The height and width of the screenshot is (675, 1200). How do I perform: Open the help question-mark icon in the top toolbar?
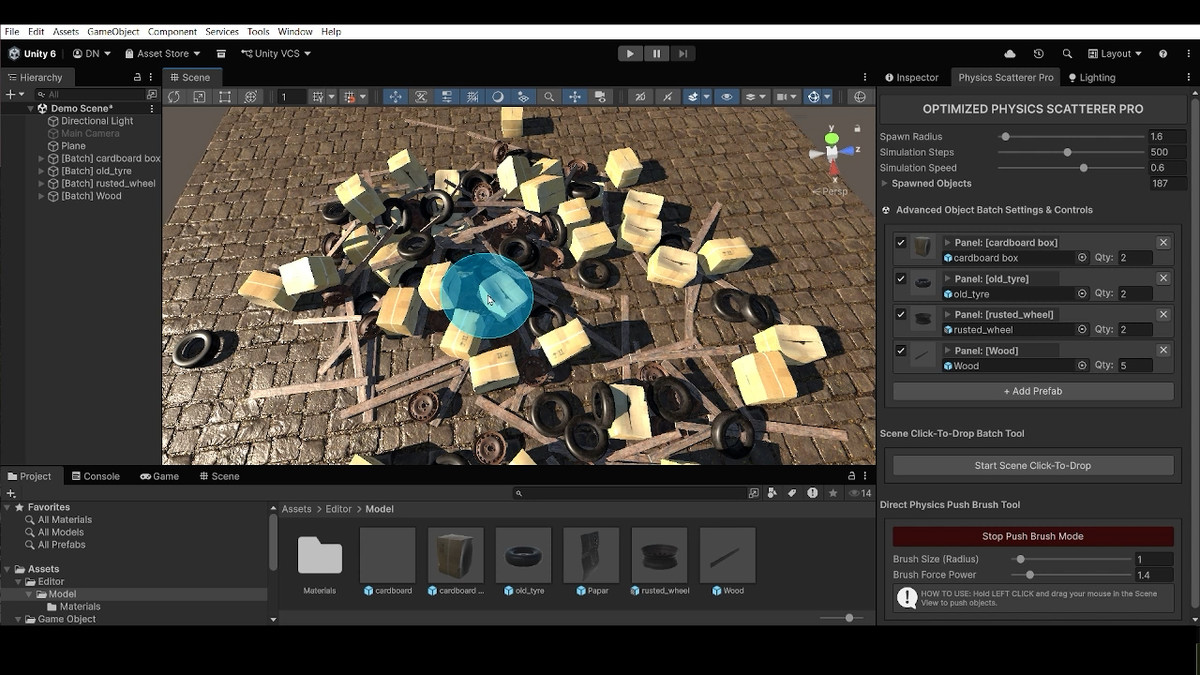[x=1163, y=54]
